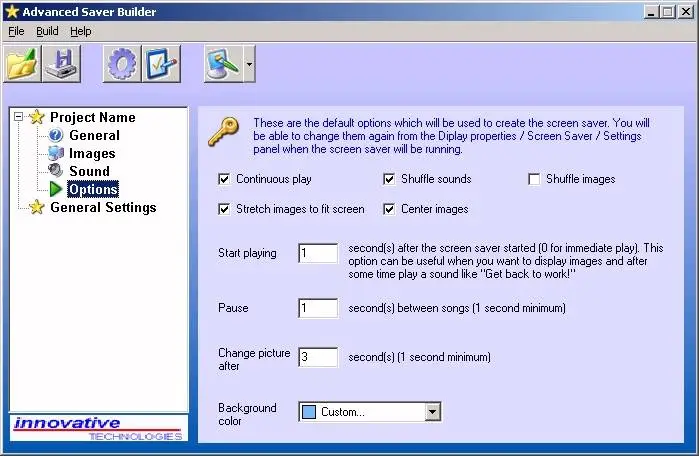Open the arrow beside monitor preview icon
Screen dimensions: 699x456
click(249, 64)
